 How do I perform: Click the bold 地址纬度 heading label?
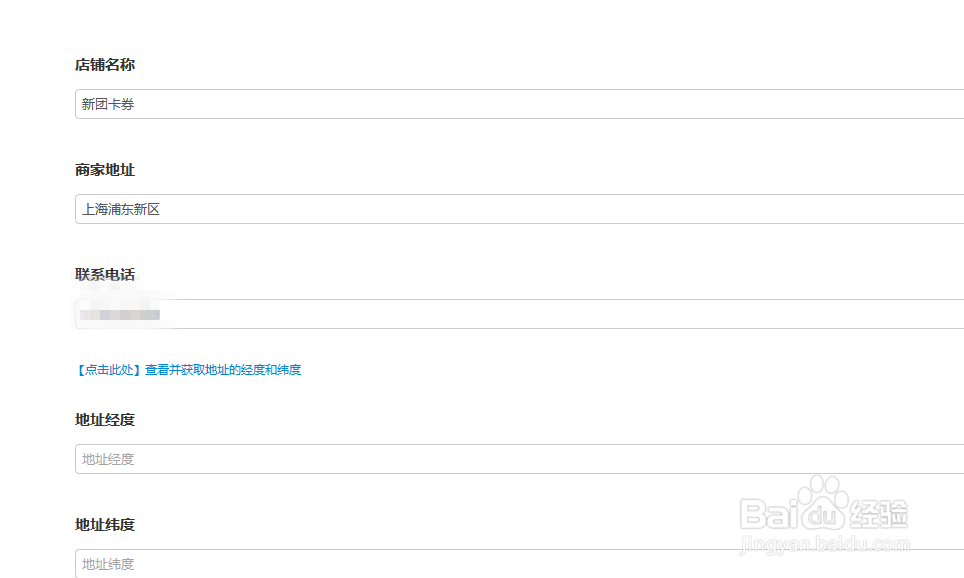(105, 525)
